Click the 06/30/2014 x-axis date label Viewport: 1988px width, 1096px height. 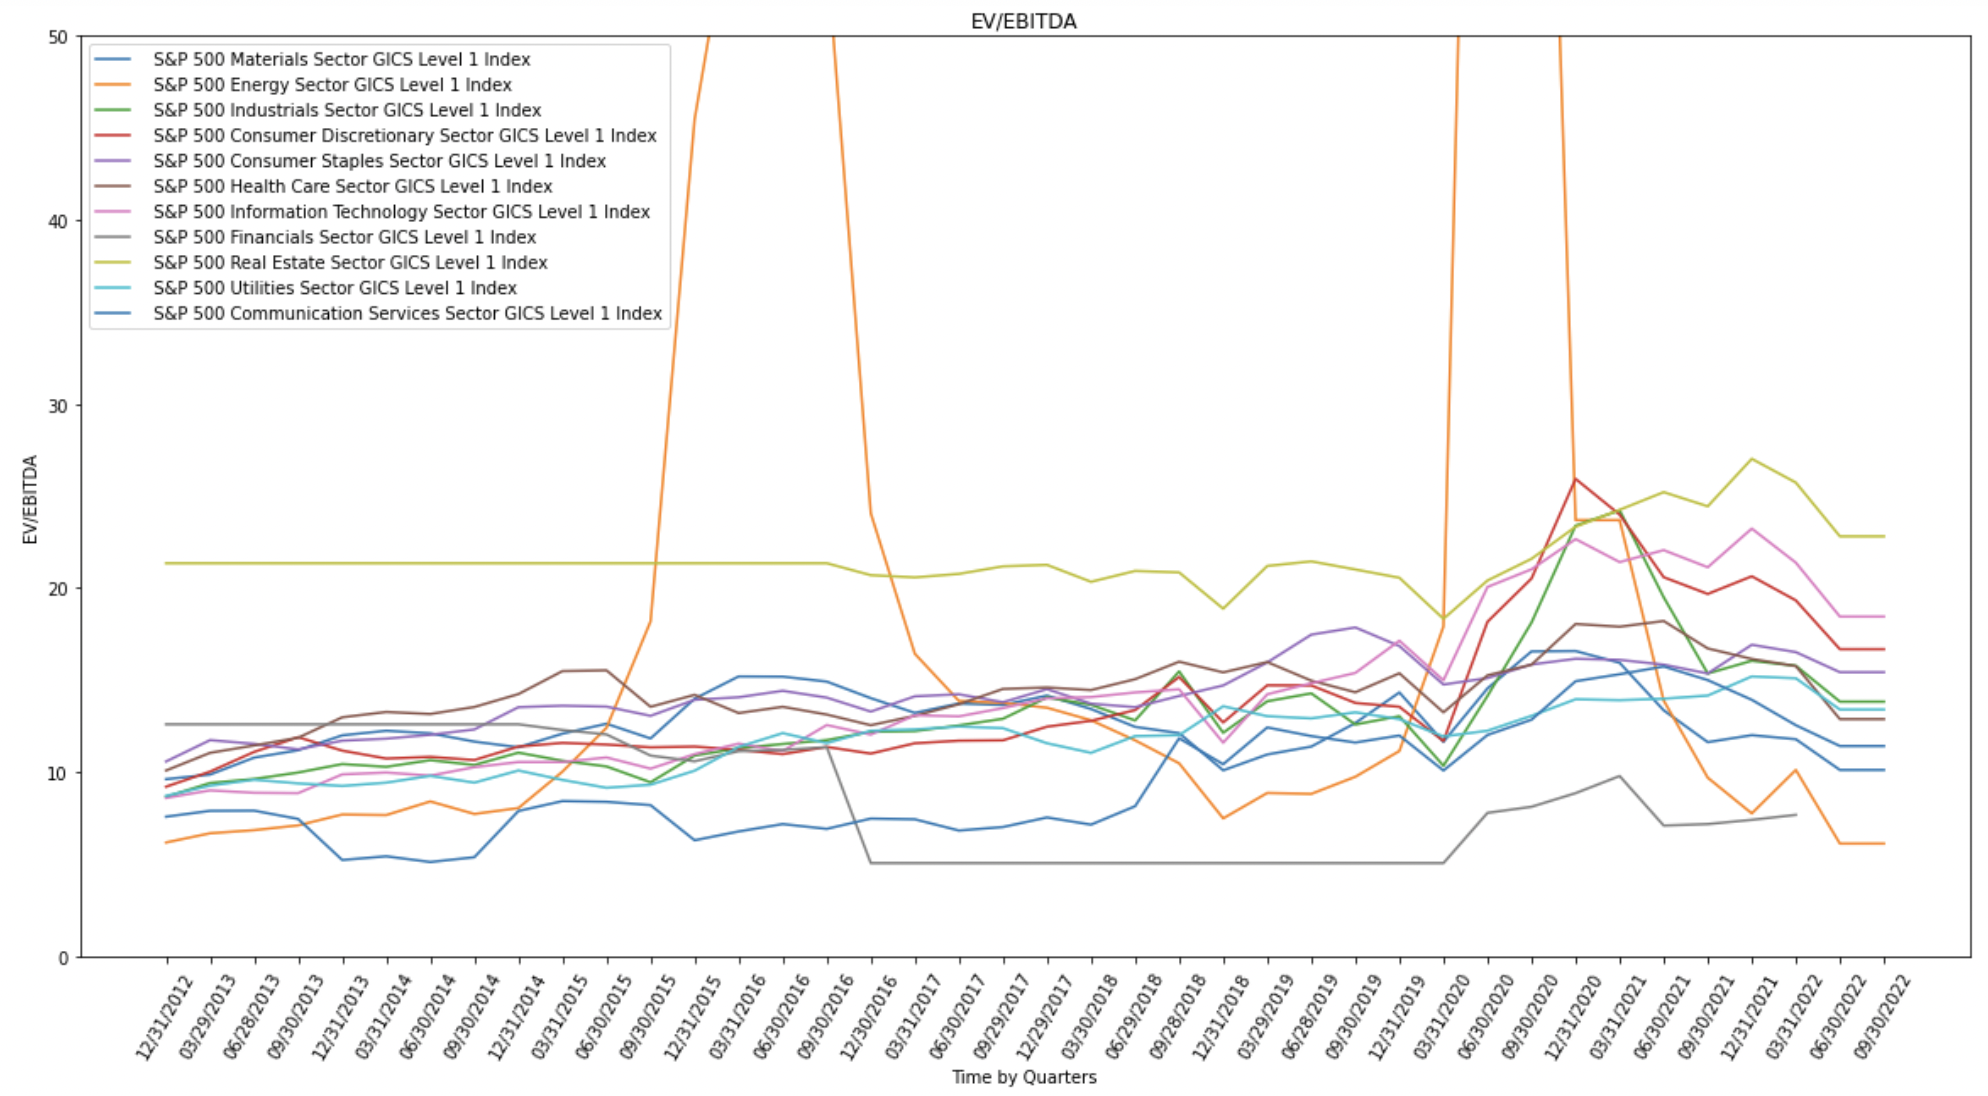[428, 1017]
